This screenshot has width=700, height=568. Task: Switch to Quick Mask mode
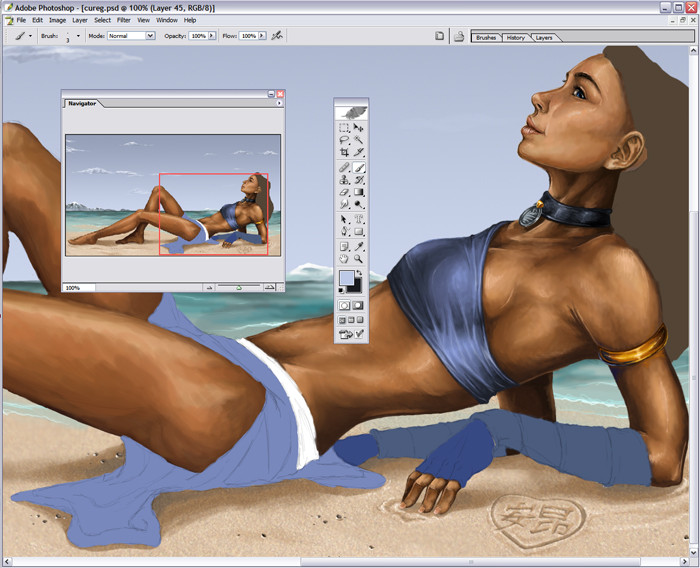tap(358, 305)
